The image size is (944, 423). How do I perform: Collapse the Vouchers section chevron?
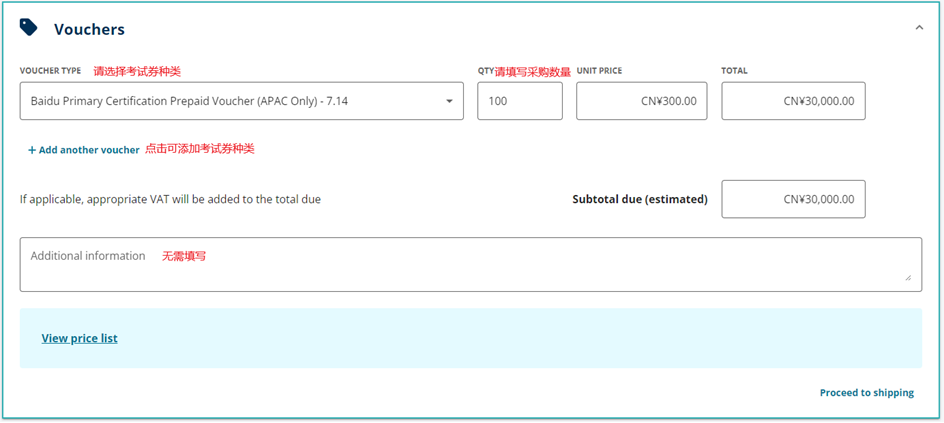tap(919, 28)
